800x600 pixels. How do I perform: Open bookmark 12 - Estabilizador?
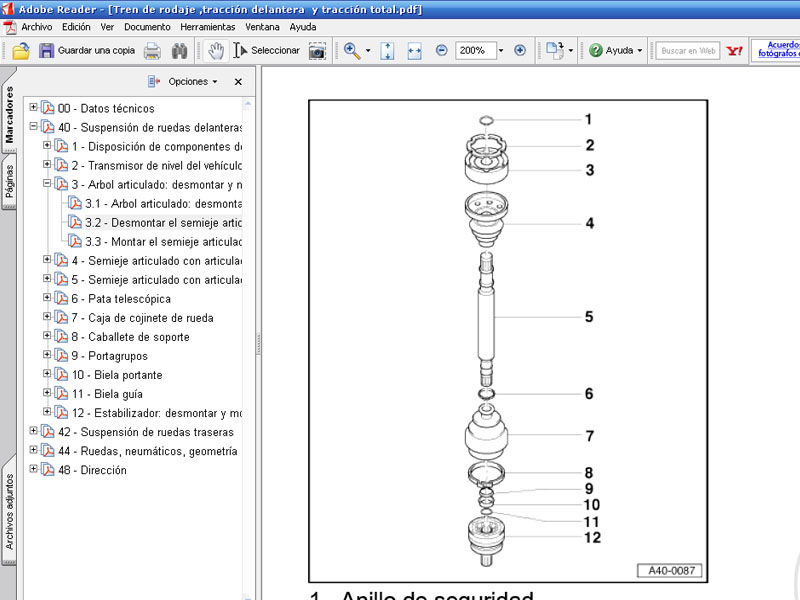point(157,413)
